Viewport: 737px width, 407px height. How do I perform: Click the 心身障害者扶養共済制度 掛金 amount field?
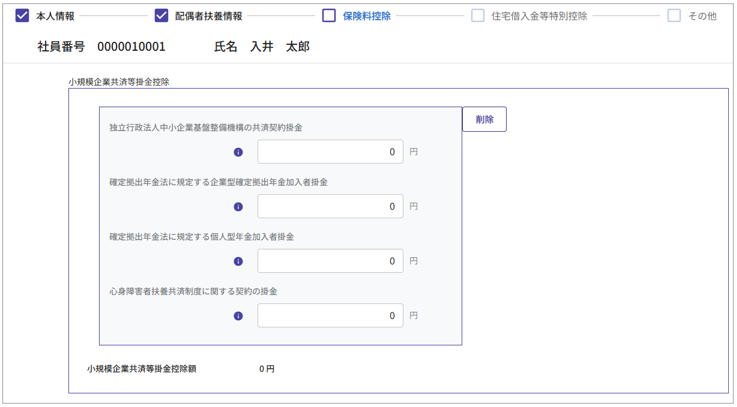click(x=330, y=316)
